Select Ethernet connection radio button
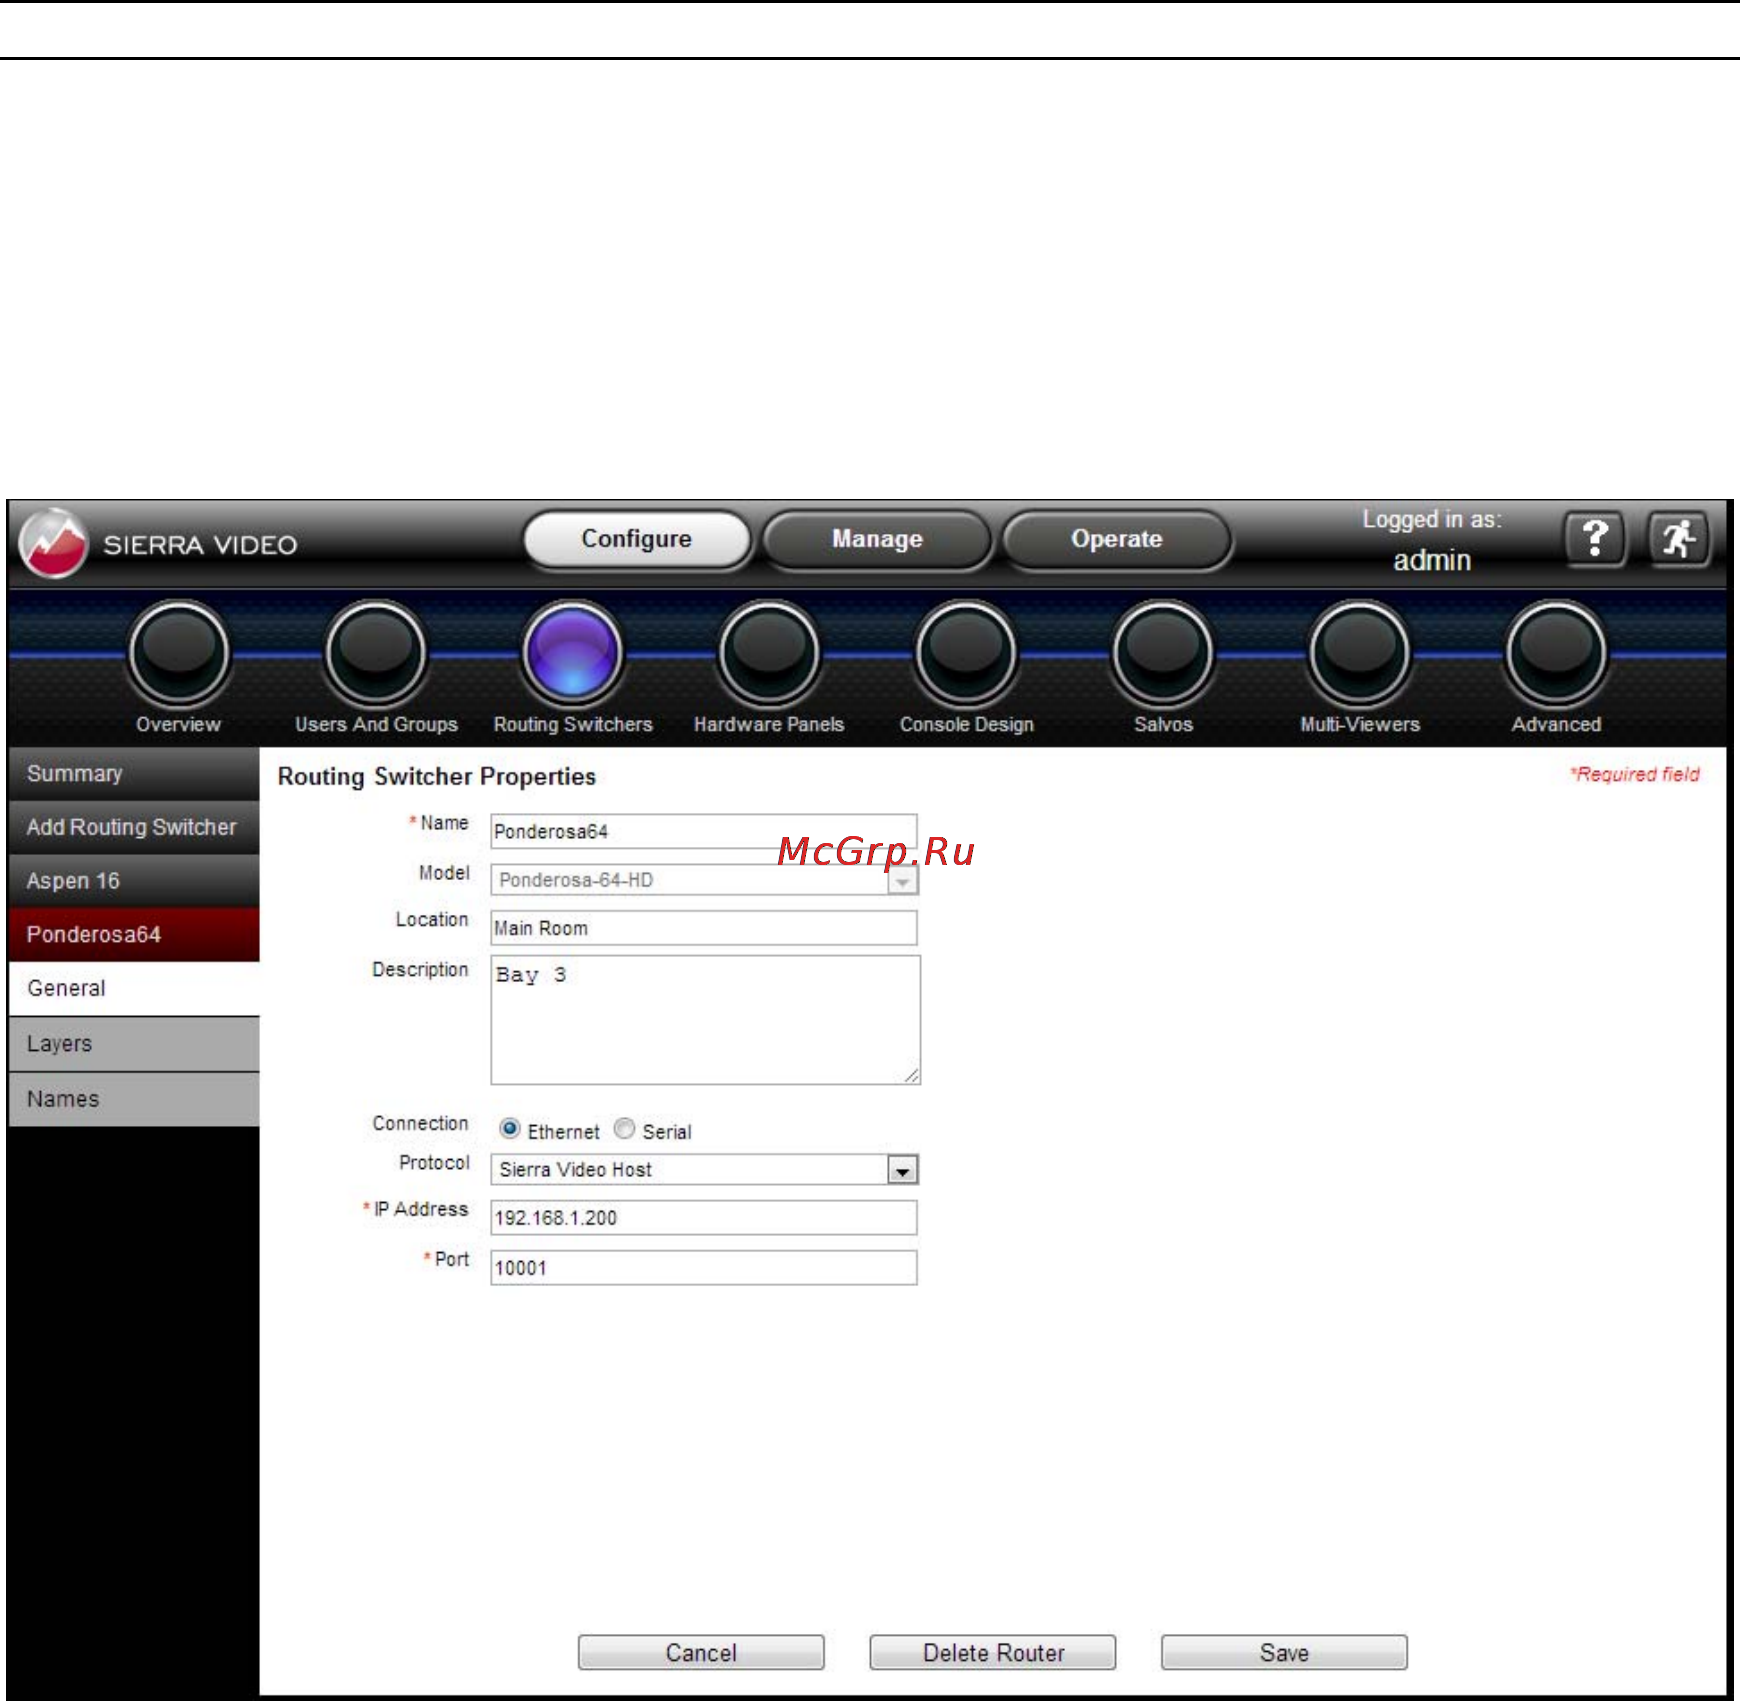Image resolution: width=1740 pixels, height=1701 pixels. [x=510, y=1129]
